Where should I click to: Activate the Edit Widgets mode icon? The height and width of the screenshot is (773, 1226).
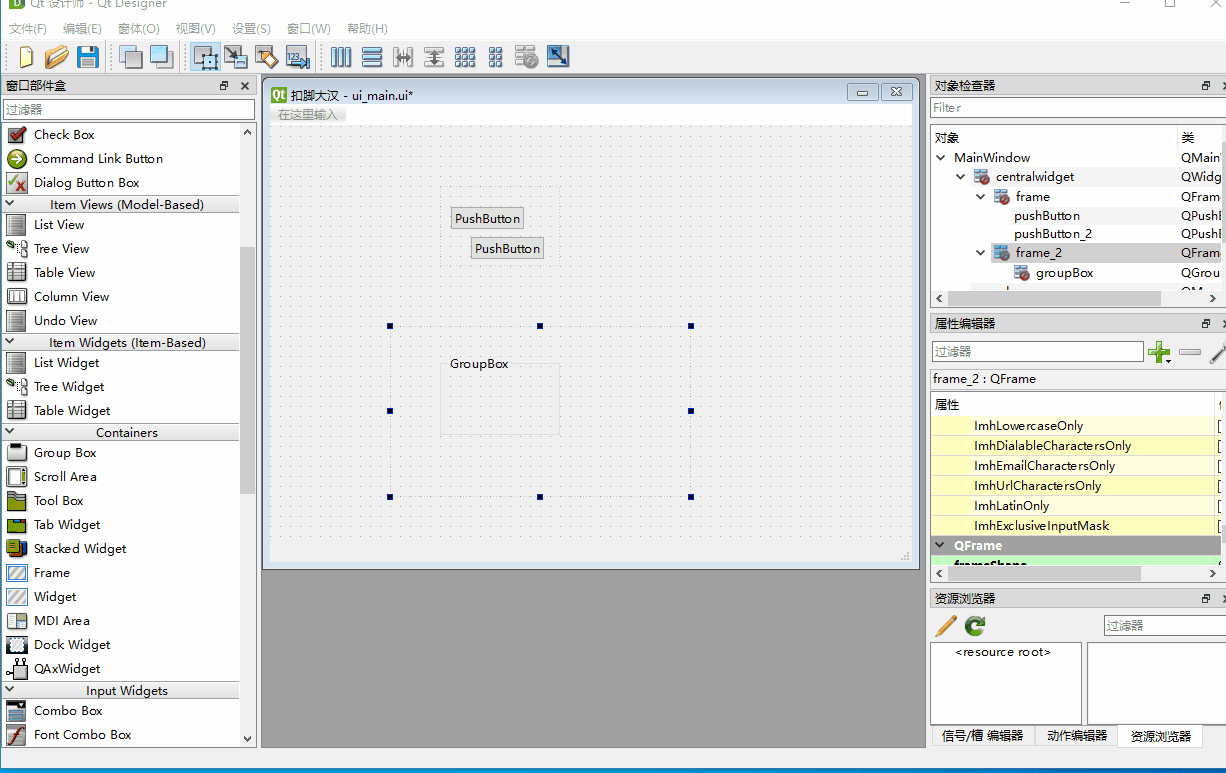tap(205, 57)
